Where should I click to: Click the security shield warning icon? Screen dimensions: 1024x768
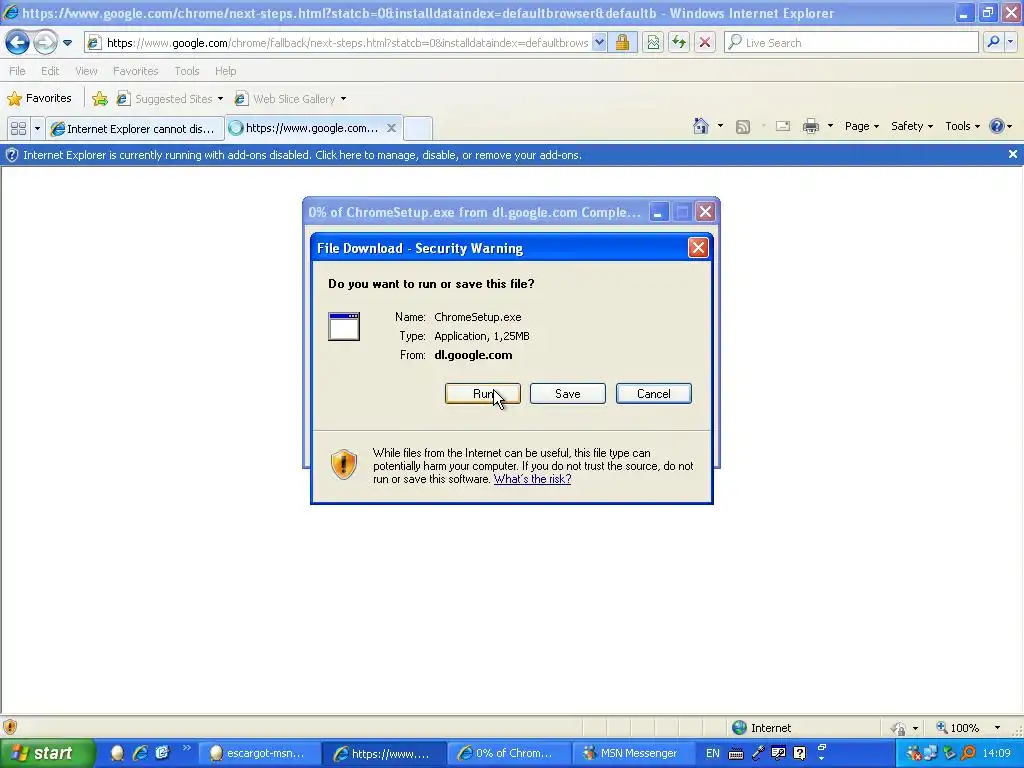click(344, 464)
